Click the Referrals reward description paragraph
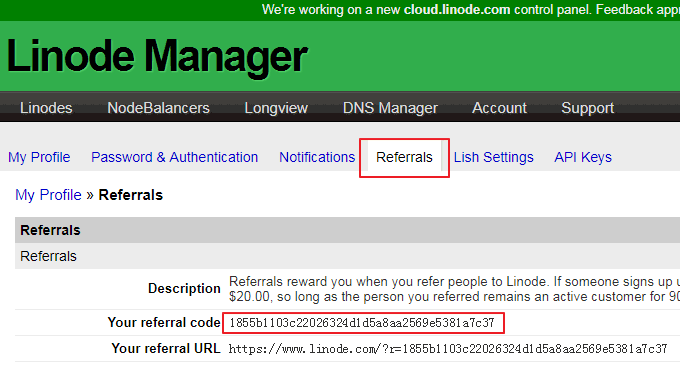The width and height of the screenshot is (680, 366). 454,289
